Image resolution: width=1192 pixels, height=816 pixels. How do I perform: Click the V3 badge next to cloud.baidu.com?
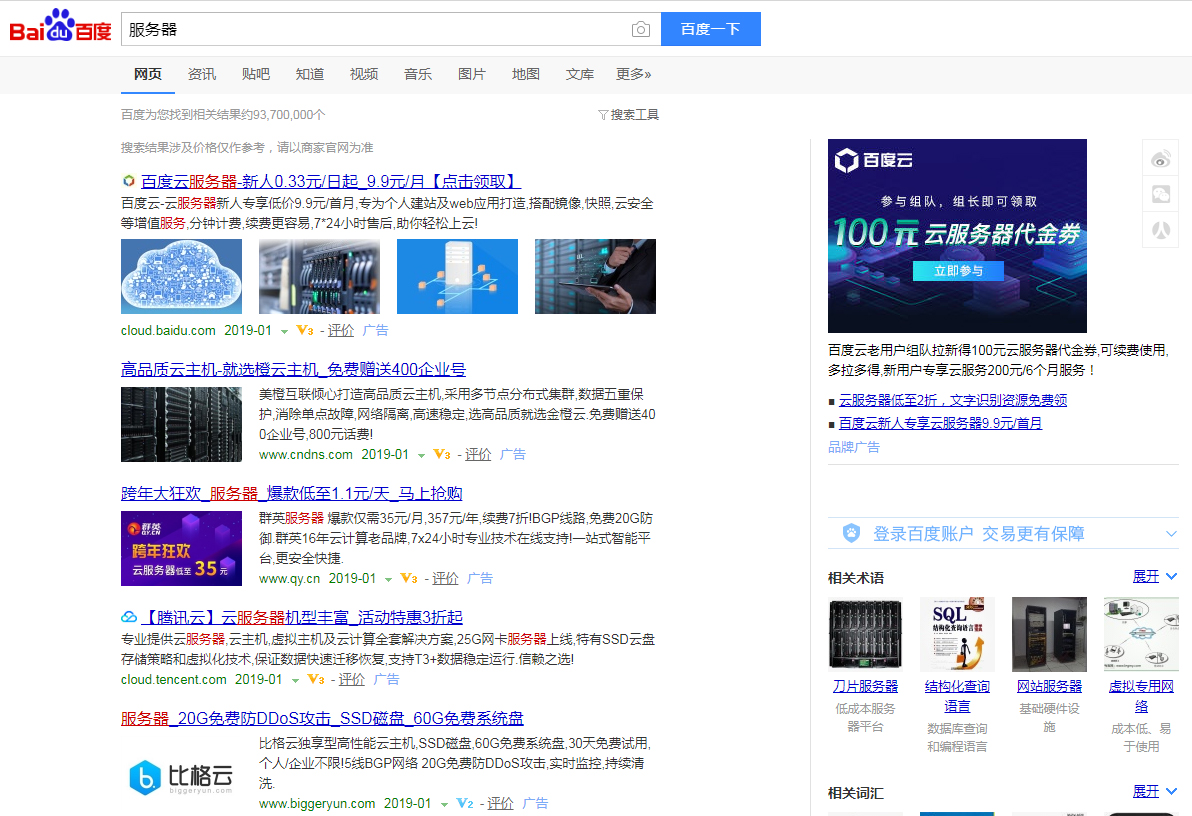tap(305, 331)
